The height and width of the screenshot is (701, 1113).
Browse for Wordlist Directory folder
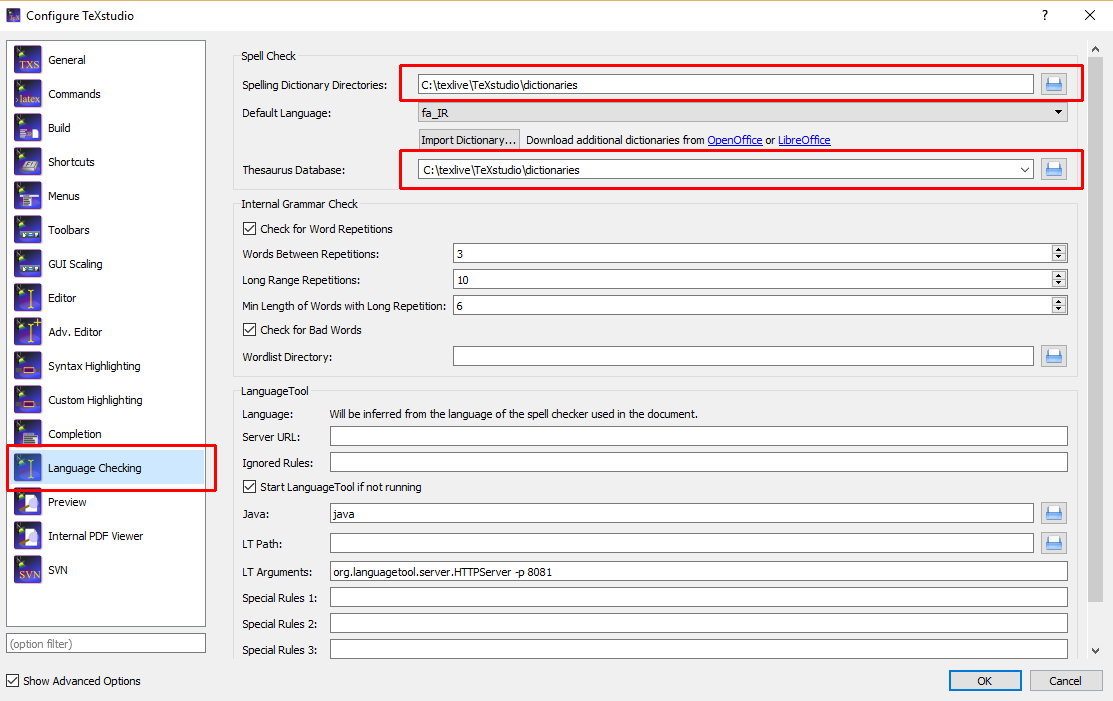click(1054, 356)
